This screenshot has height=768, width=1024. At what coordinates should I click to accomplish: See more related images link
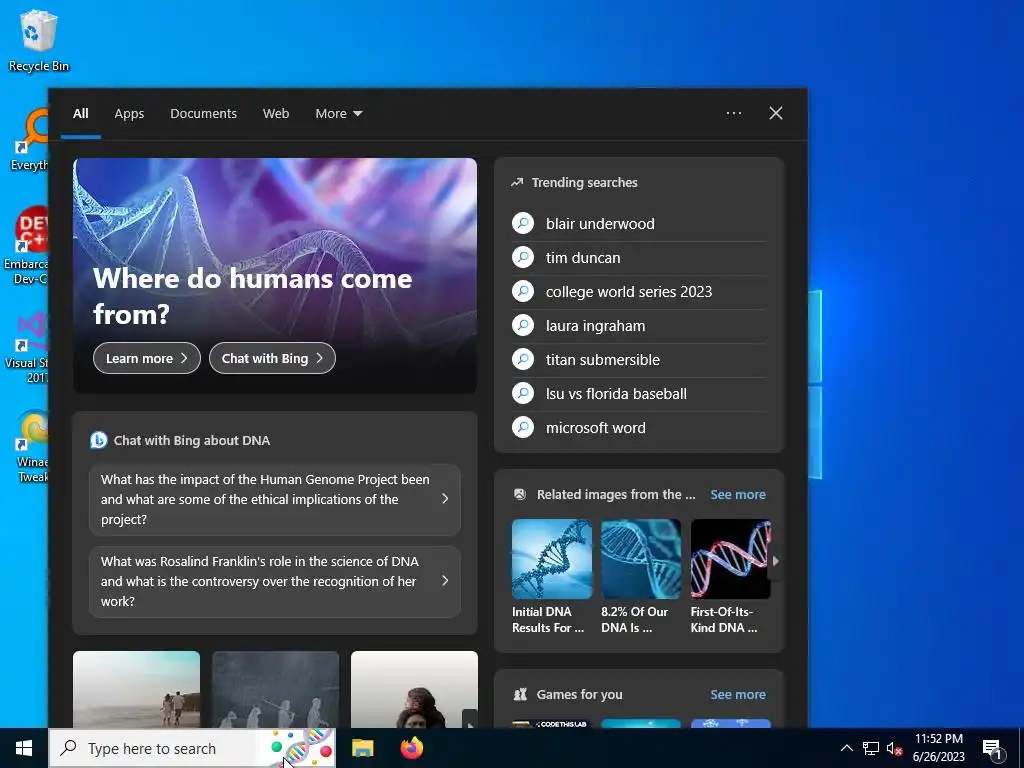[738, 494]
